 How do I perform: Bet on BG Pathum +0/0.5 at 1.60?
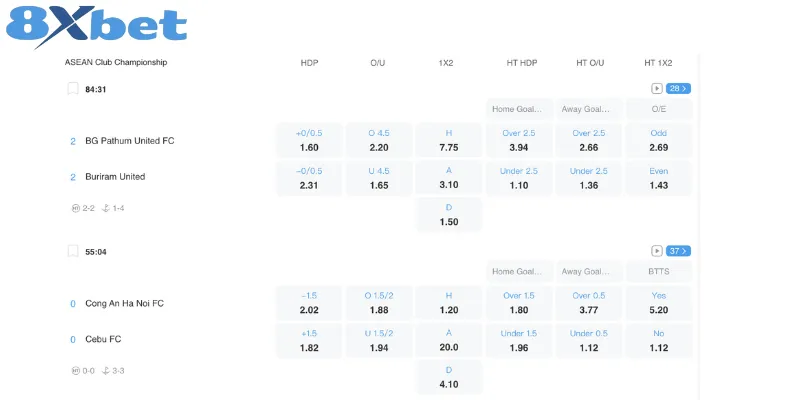pos(309,140)
